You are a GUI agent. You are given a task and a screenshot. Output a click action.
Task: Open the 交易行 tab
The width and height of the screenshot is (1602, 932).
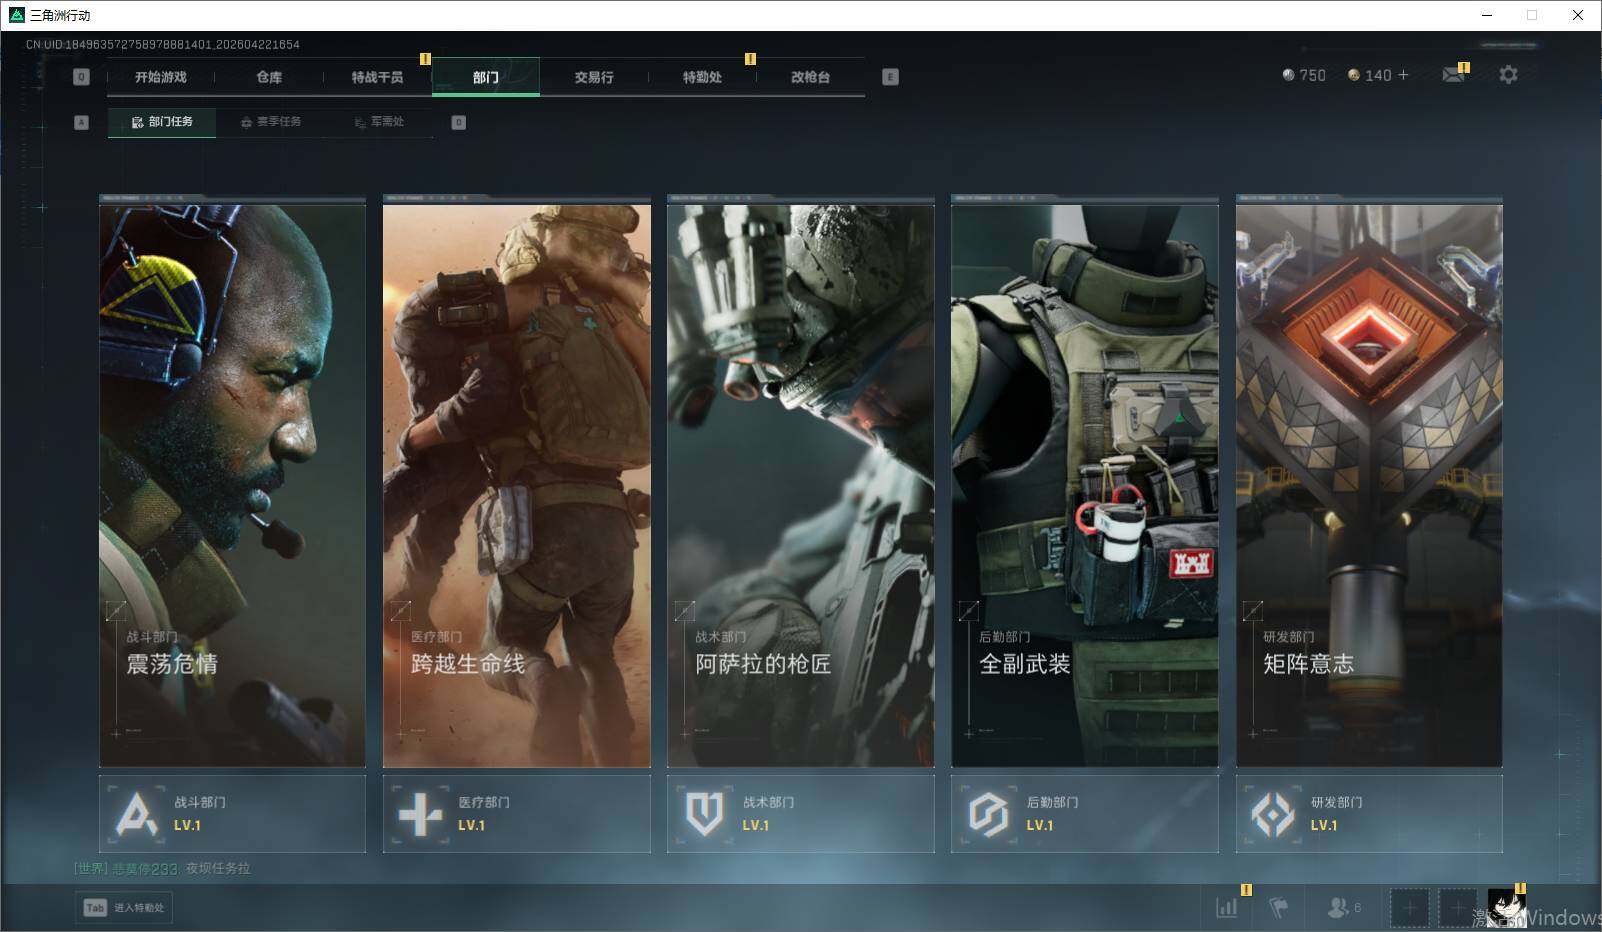pyautogui.click(x=594, y=77)
